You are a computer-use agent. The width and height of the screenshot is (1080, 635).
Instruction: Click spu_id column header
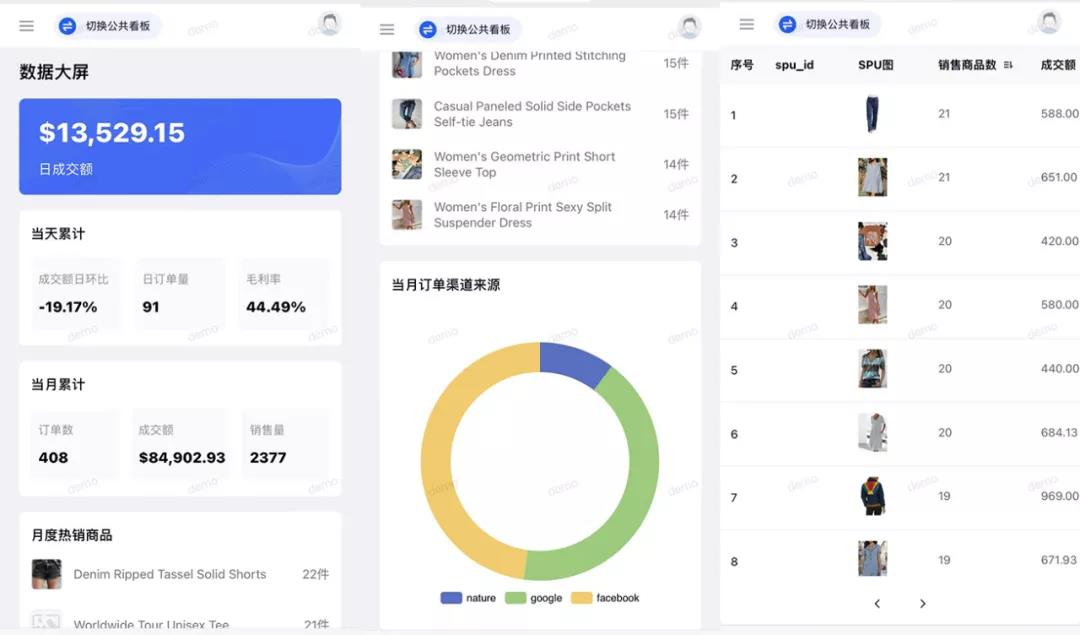coord(794,65)
